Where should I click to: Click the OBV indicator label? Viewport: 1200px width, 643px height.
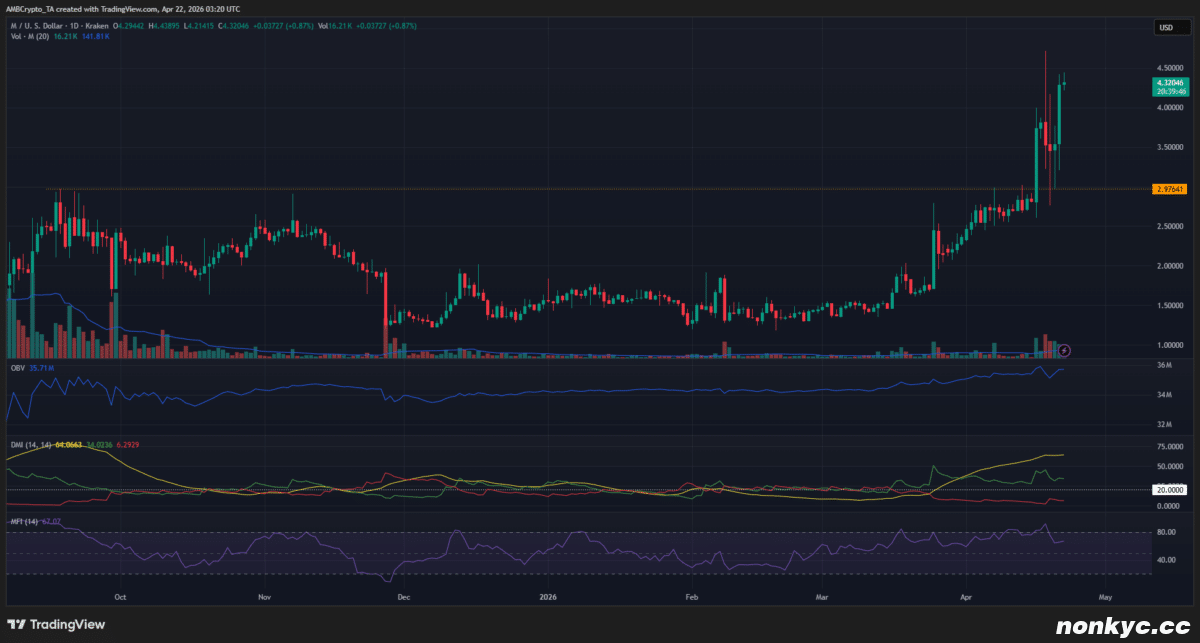coord(17,368)
